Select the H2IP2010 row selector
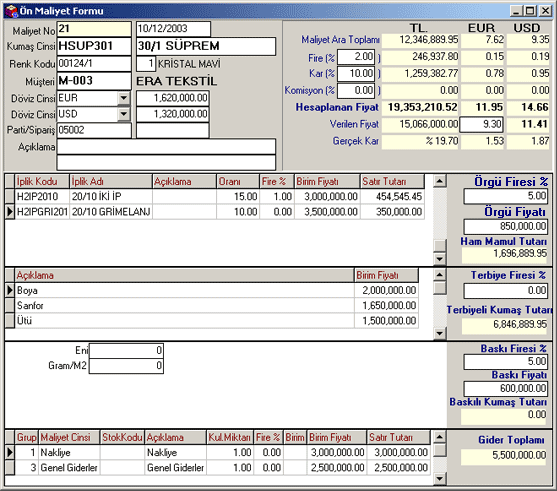Image resolution: width=557 pixels, height=491 pixels. click(10, 196)
